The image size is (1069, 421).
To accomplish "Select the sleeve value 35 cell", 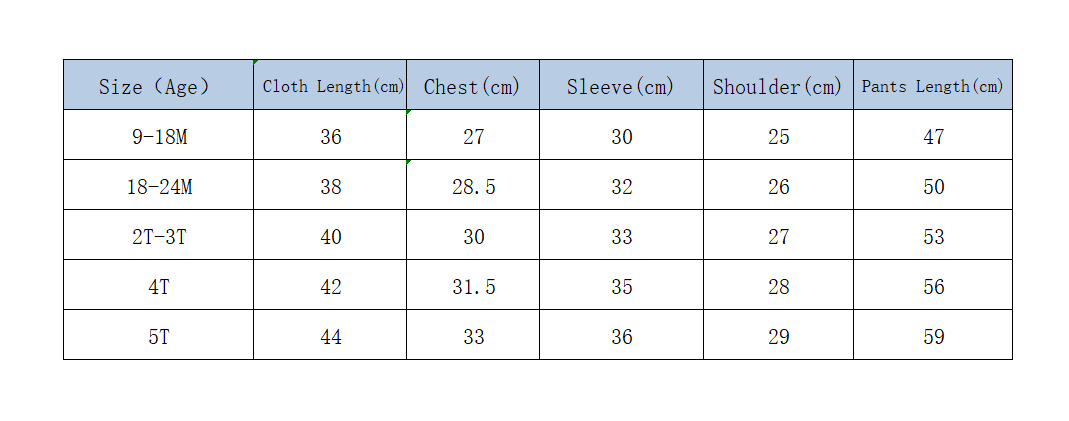I will 621,285.
